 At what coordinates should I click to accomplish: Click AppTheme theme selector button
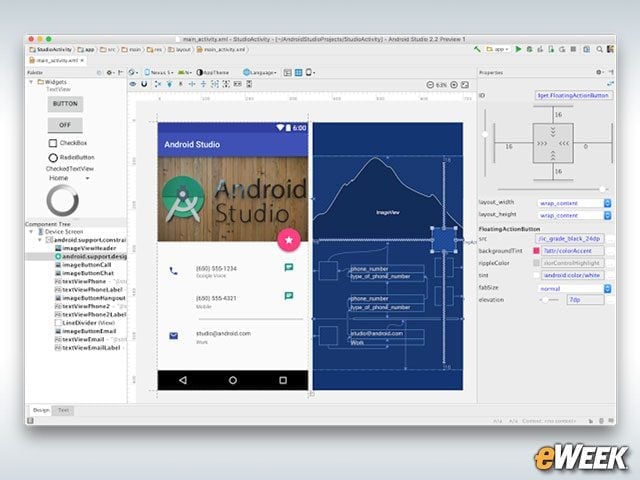coord(213,73)
